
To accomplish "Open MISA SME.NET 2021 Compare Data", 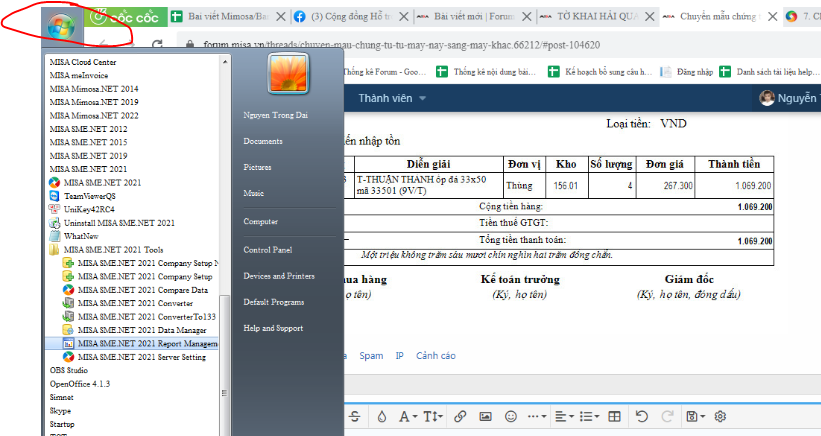I will pyautogui.click(x=135, y=290).
